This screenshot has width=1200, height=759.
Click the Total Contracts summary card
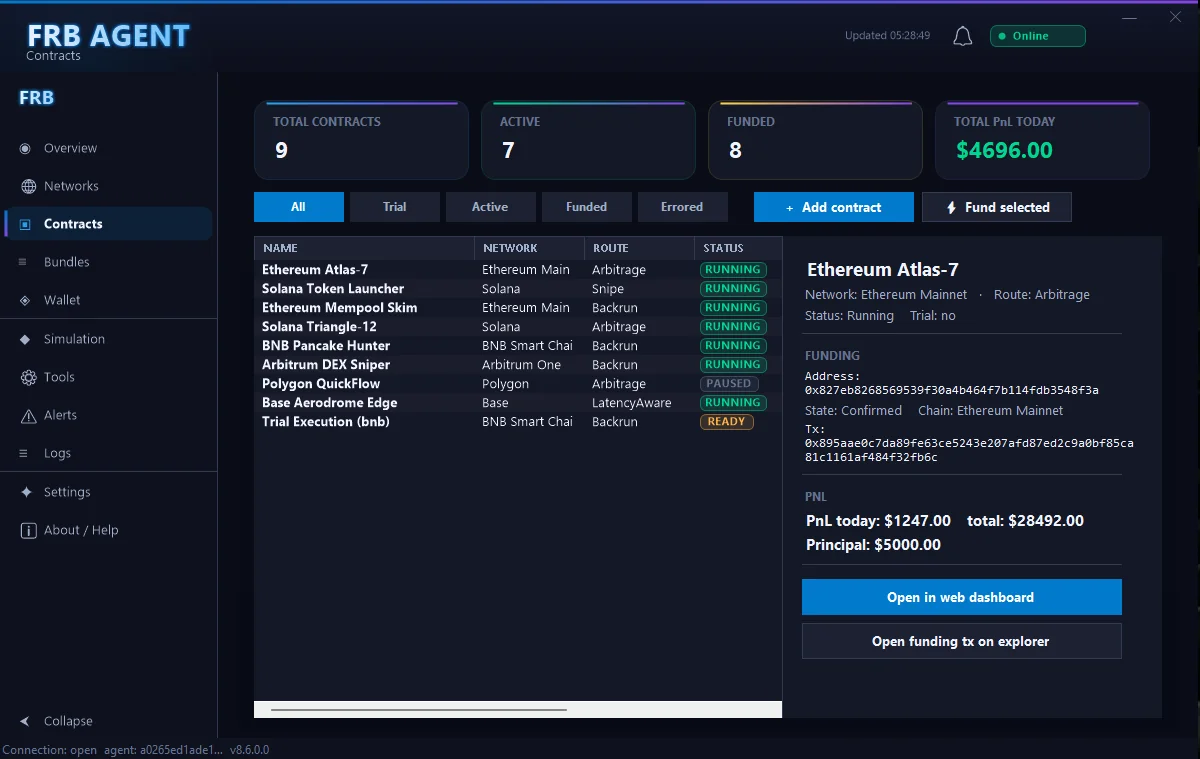[x=361, y=140]
